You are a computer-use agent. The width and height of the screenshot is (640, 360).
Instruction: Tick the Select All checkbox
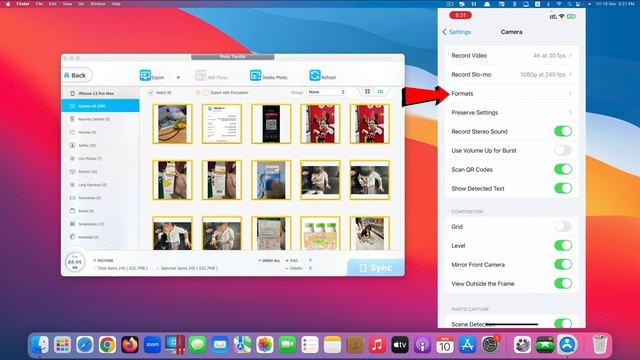(x=151, y=93)
